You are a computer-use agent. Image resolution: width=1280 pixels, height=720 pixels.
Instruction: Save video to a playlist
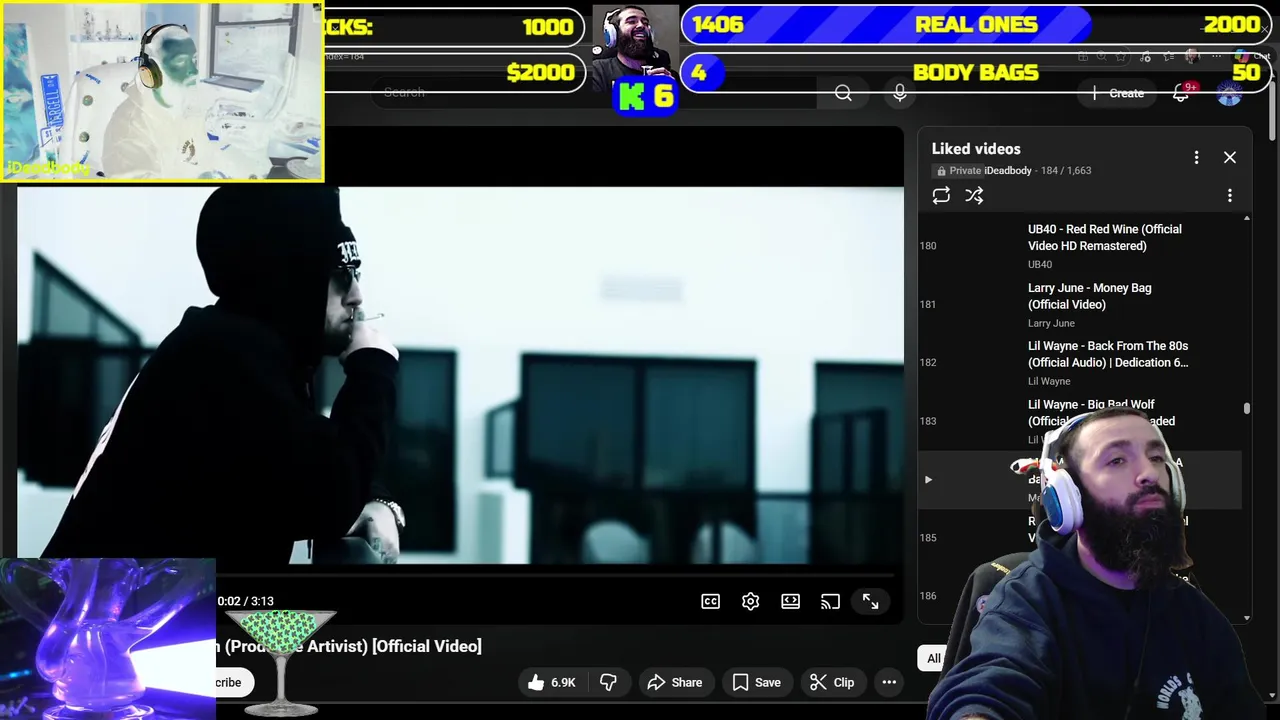point(756,682)
